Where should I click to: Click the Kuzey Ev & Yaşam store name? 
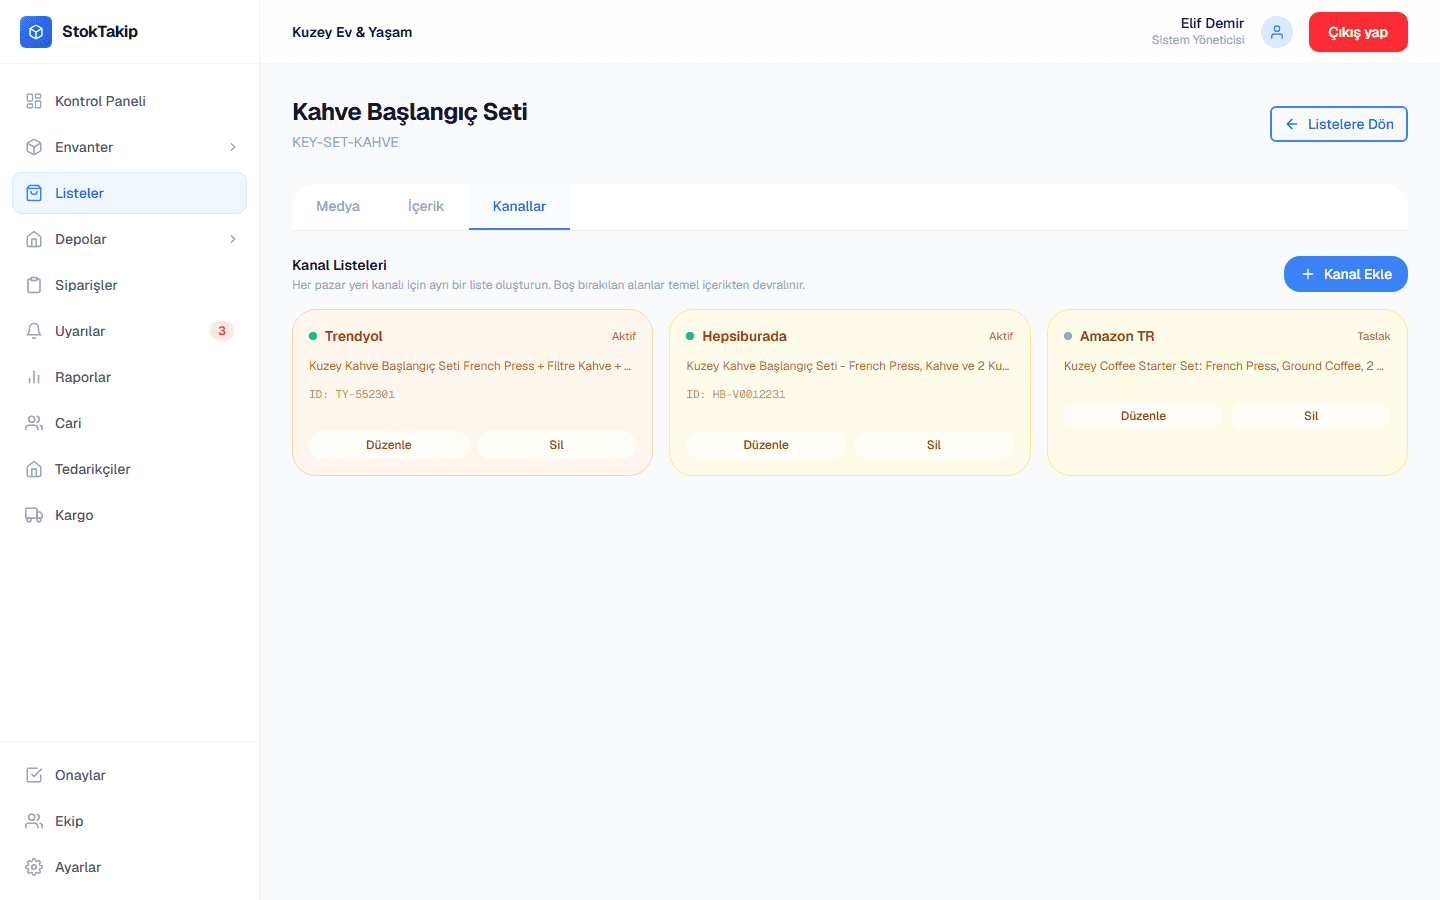tap(352, 32)
